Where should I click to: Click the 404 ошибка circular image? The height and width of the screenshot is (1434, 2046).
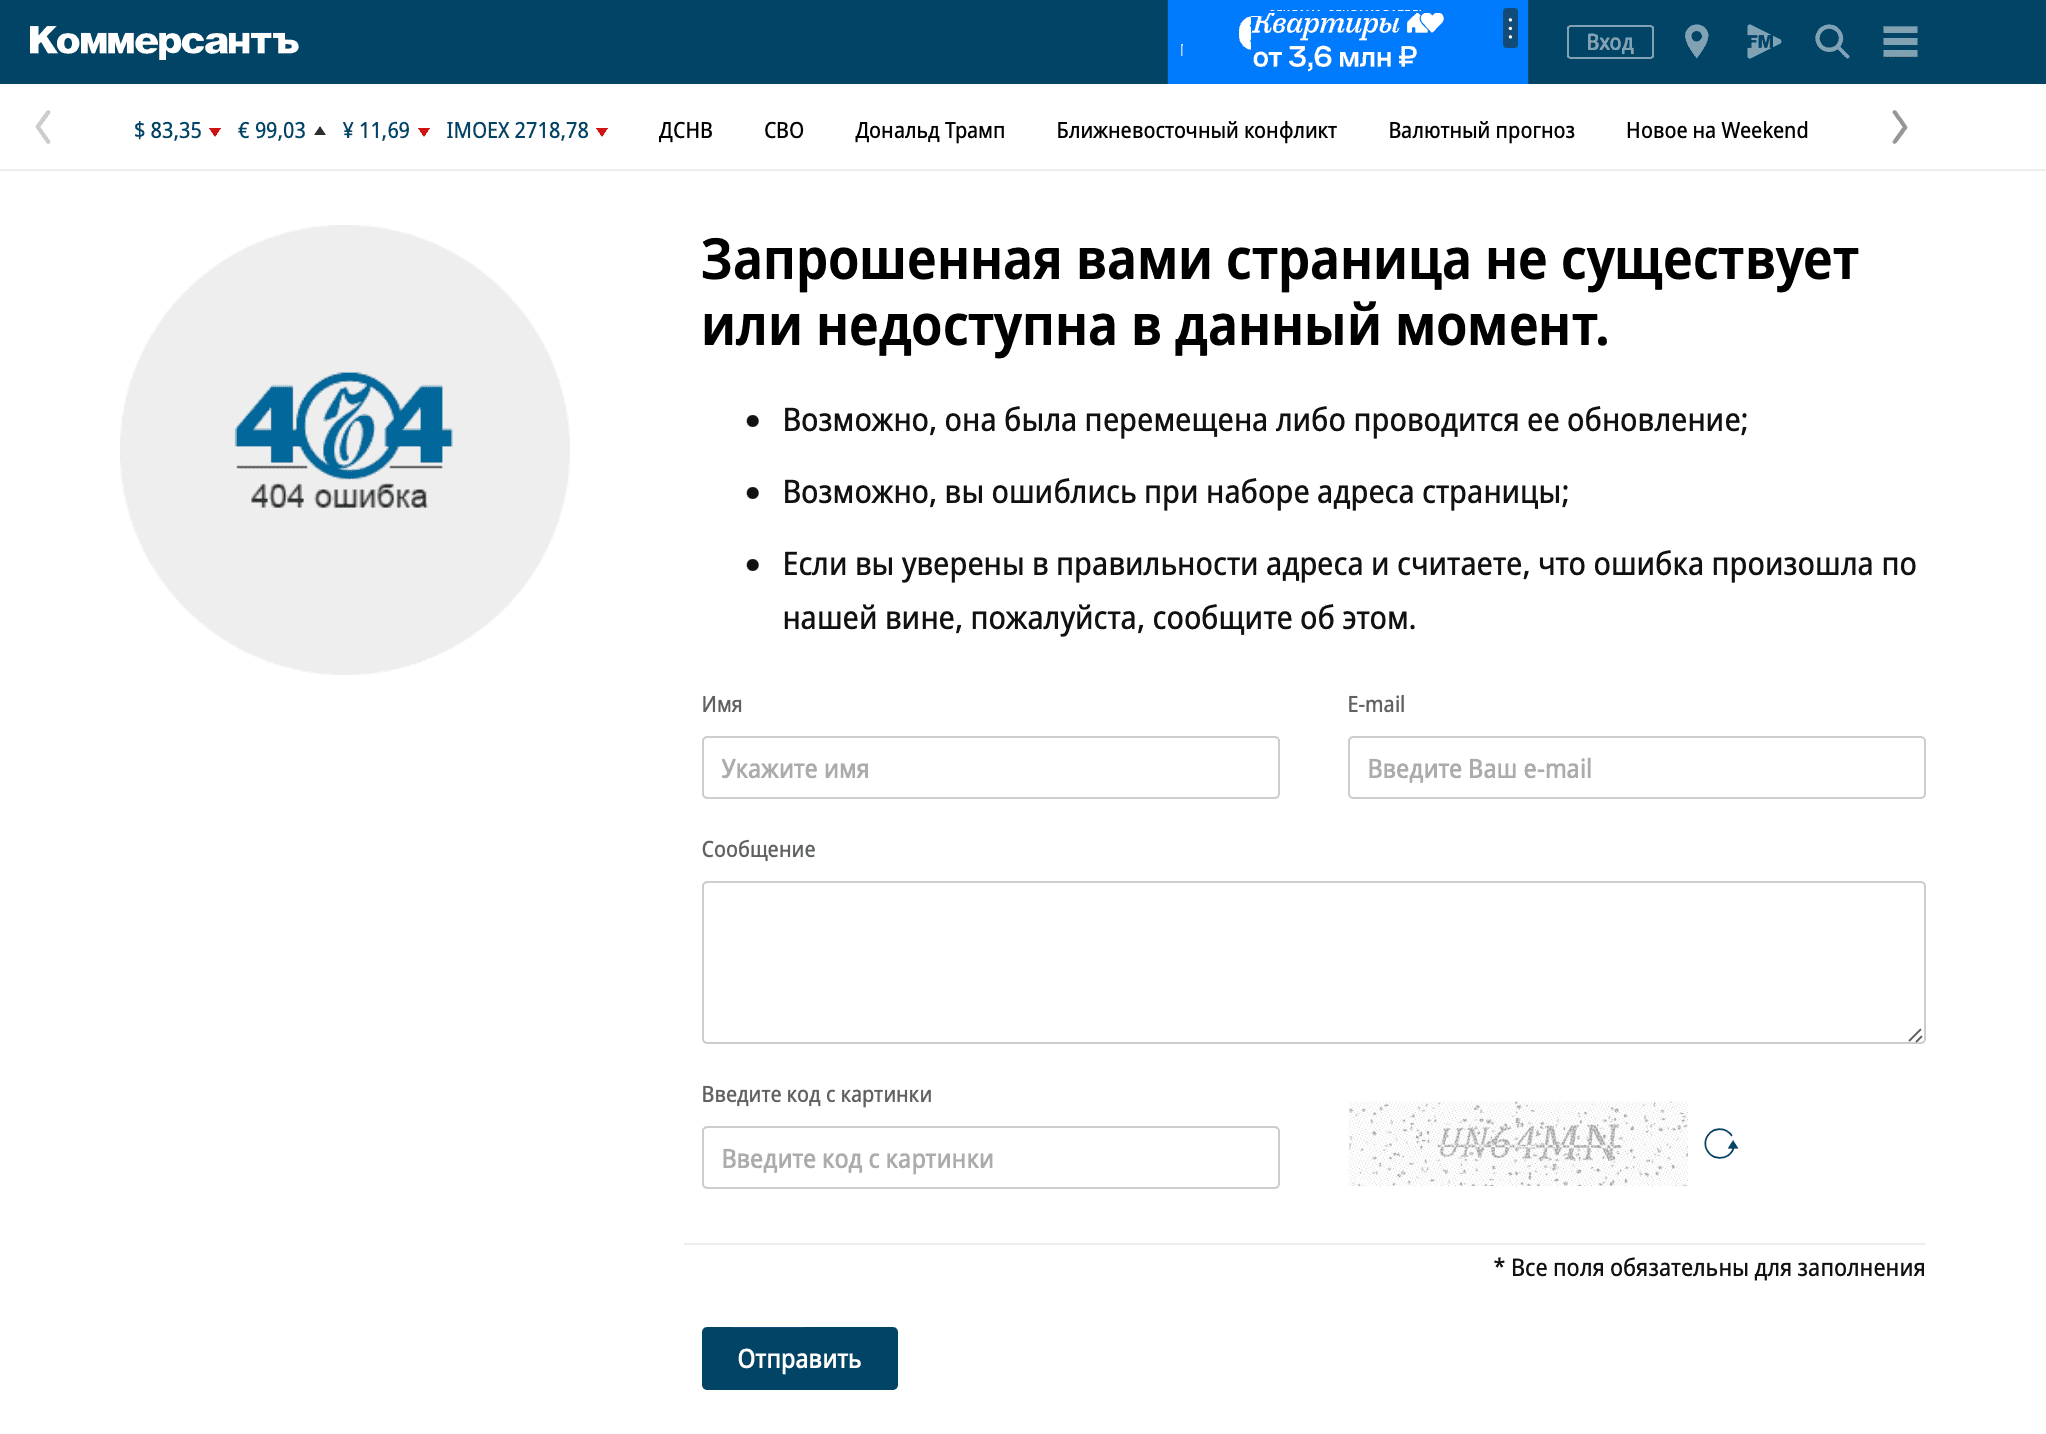(x=344, y=449)
